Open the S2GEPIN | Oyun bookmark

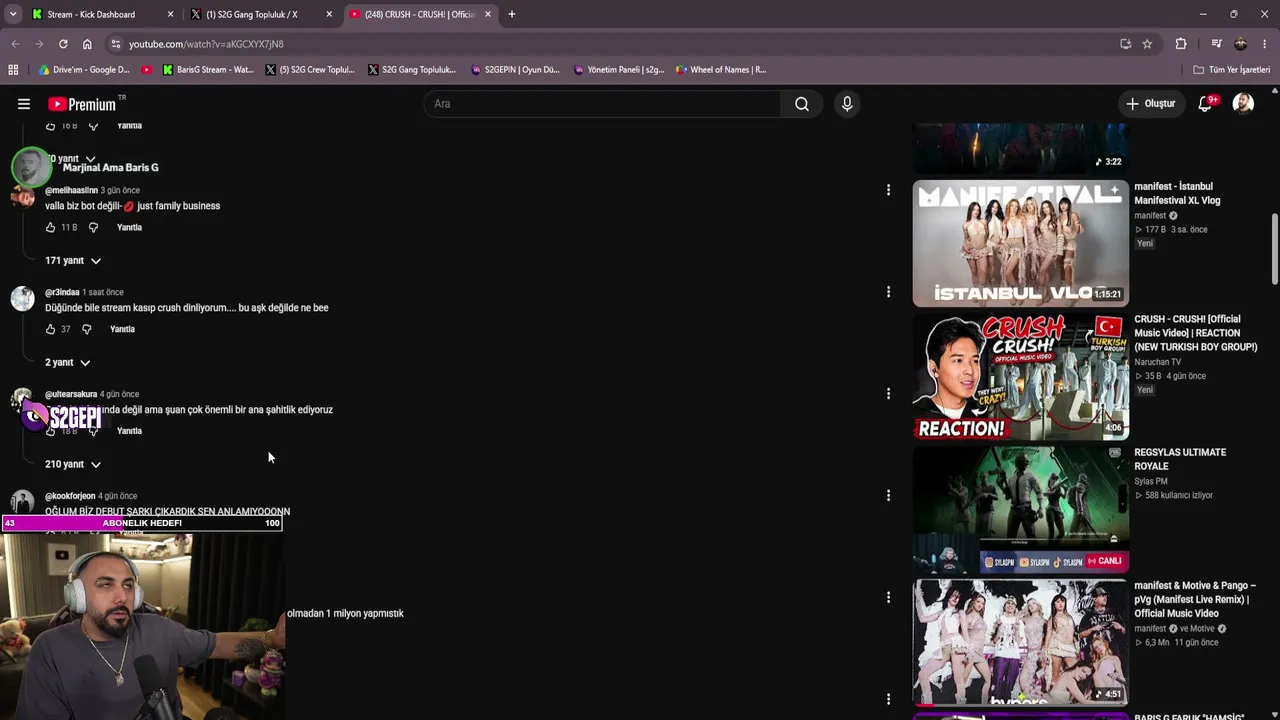click(x=515, y=70)
